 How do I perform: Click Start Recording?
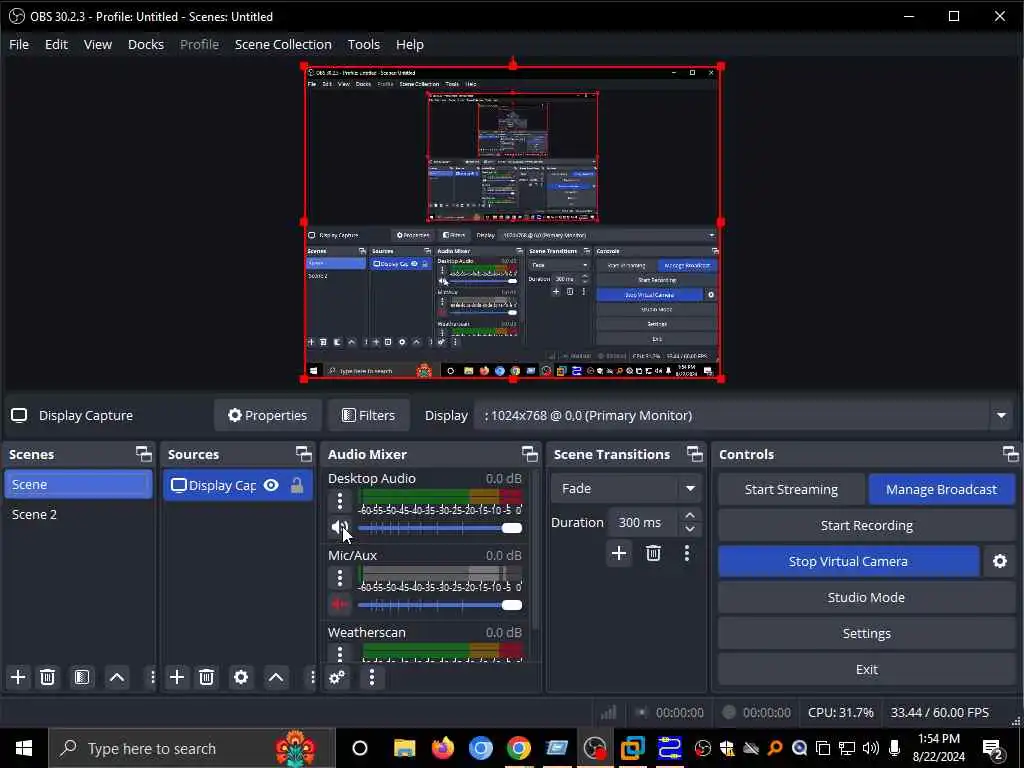pos(867,526)
